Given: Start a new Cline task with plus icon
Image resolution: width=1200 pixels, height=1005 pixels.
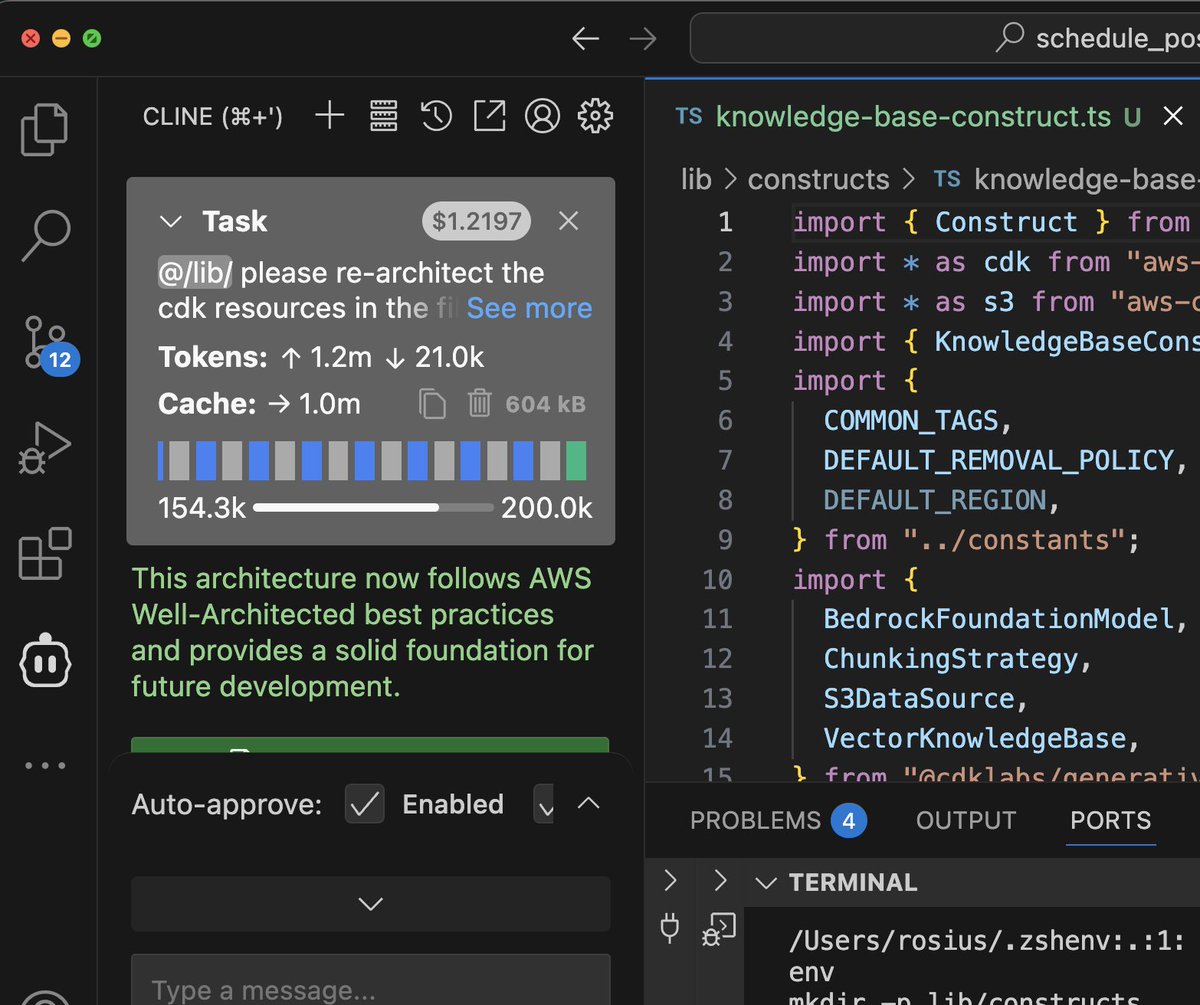Looking at the screenshot, I should click(329, 116).
